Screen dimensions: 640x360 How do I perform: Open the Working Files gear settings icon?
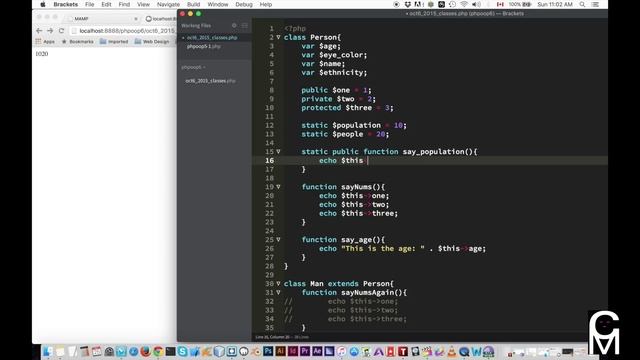[x=234, y=25]
